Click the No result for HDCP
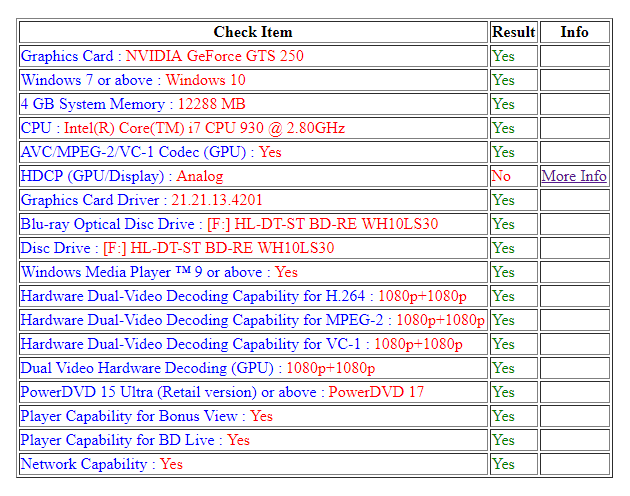 501,176
